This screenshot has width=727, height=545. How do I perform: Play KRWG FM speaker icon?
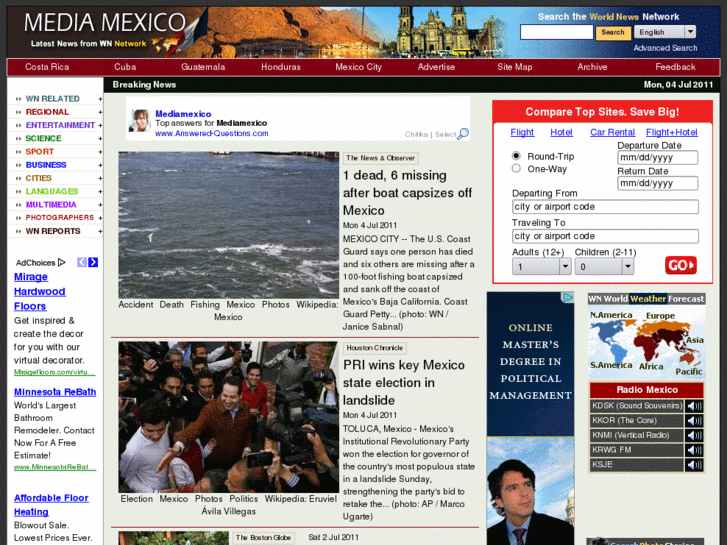pyautogui.click(x=694, y=450)
